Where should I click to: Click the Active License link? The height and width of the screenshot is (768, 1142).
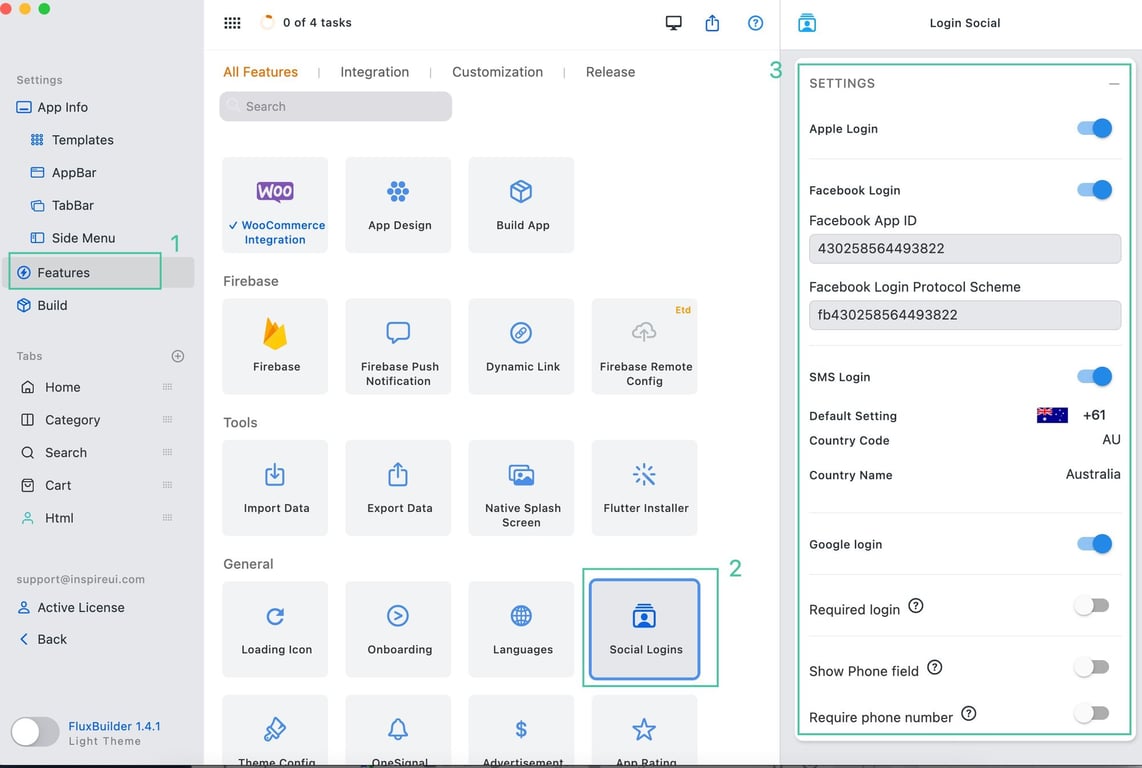71,608
